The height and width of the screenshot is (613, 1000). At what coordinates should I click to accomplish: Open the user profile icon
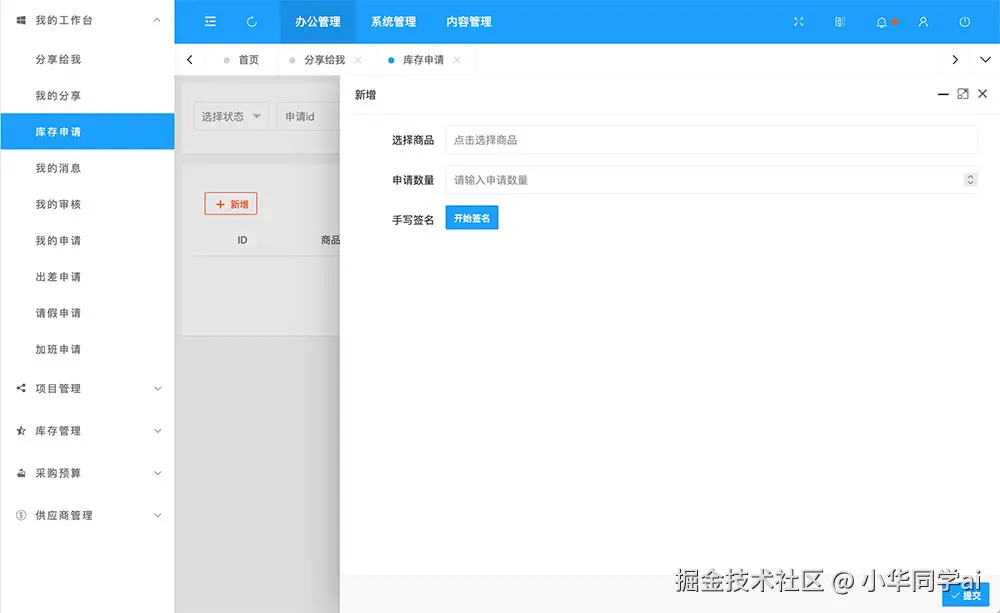pos(923,22)
